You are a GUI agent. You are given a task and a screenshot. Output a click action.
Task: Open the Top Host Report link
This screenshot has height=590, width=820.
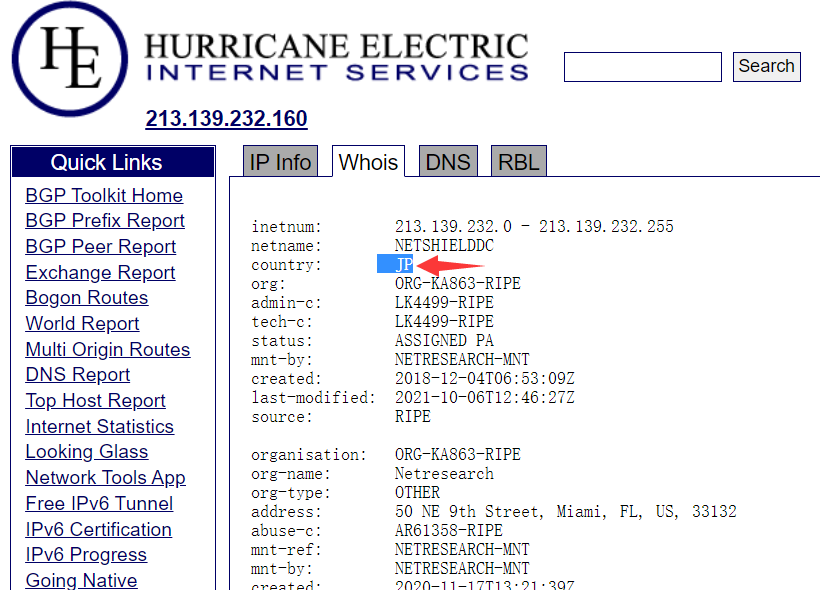coord(96,401)
